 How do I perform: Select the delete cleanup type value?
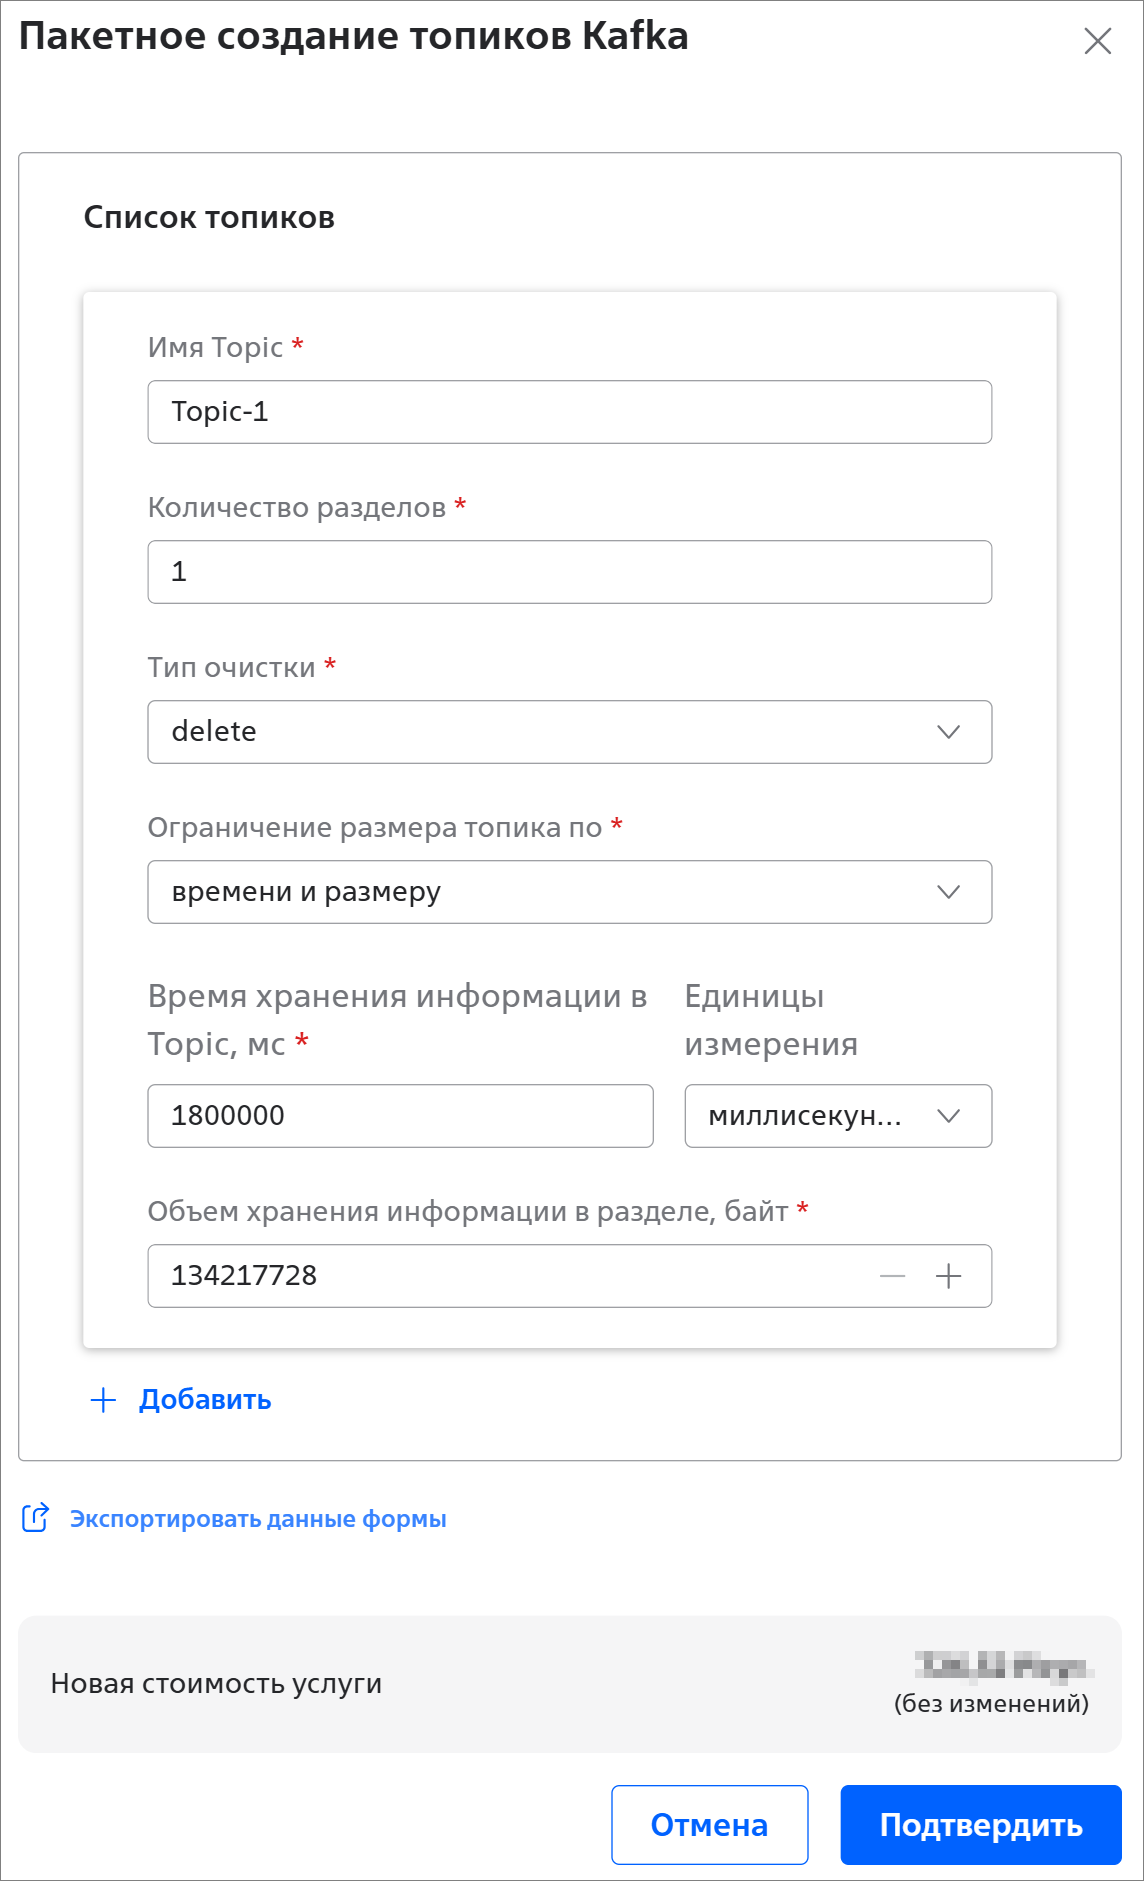214,732
